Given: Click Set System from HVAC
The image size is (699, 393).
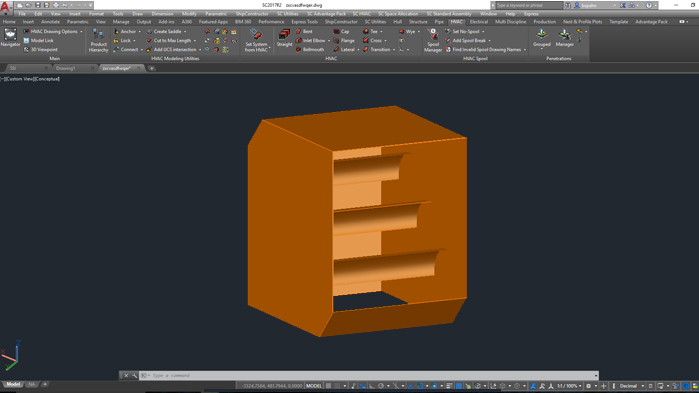Looking at the screenshot, I should tap(256, 40).
